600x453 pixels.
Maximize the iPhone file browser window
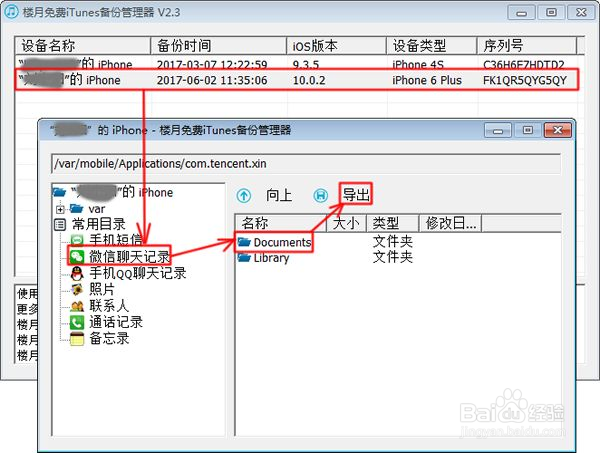point(528,130)
